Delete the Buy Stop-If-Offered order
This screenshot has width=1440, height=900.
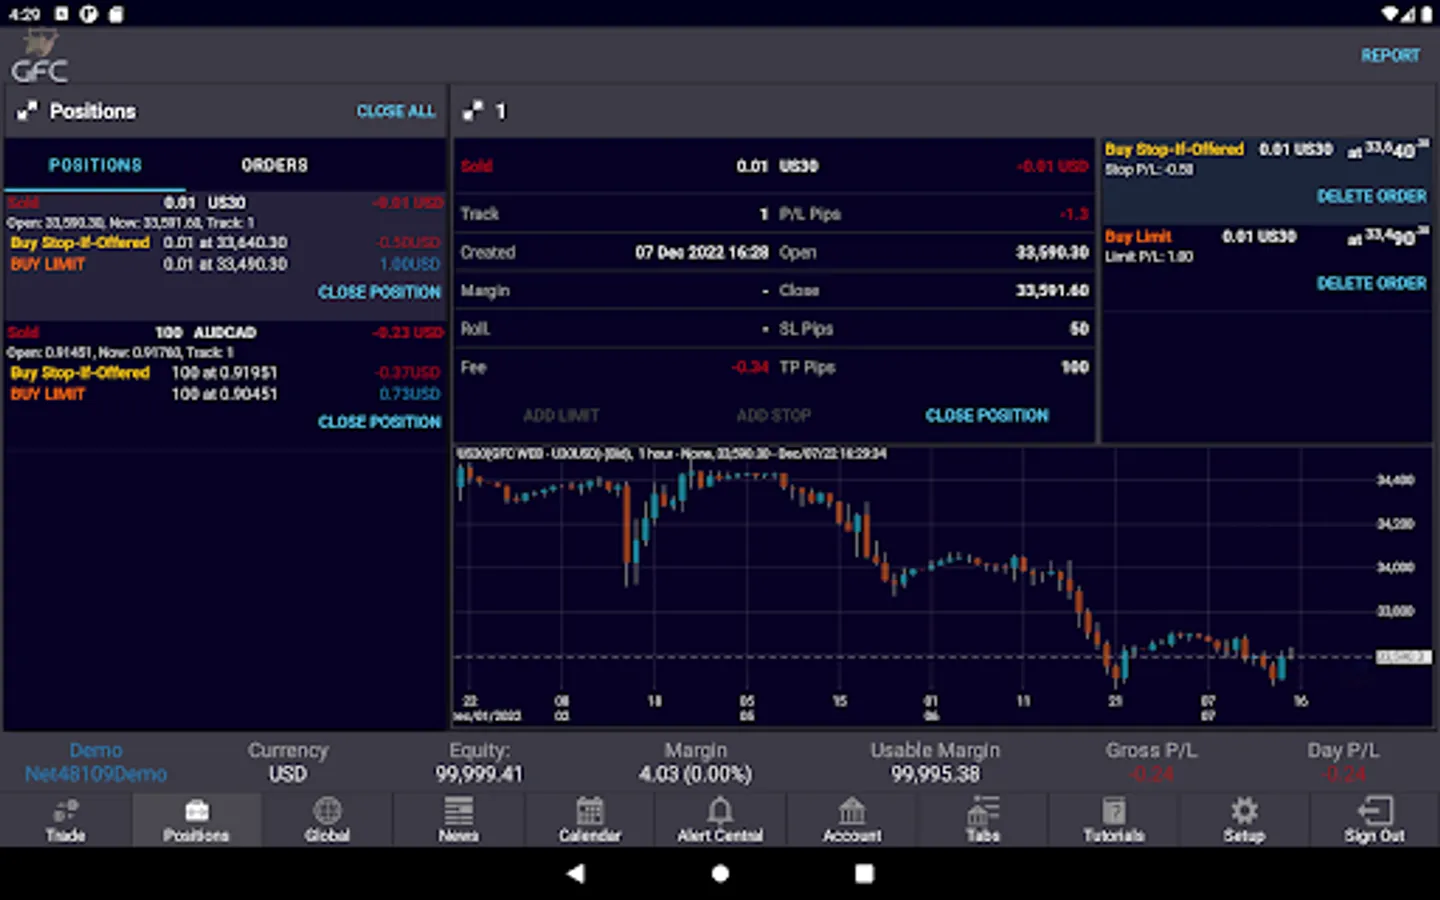tap(1371, 196)
